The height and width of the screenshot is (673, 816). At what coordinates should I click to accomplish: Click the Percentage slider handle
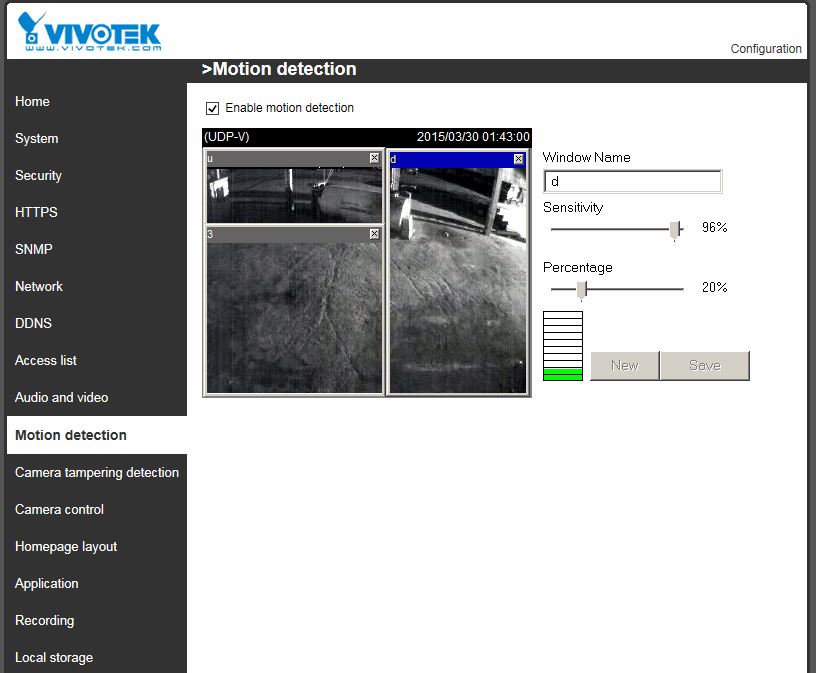coord(581,289)
